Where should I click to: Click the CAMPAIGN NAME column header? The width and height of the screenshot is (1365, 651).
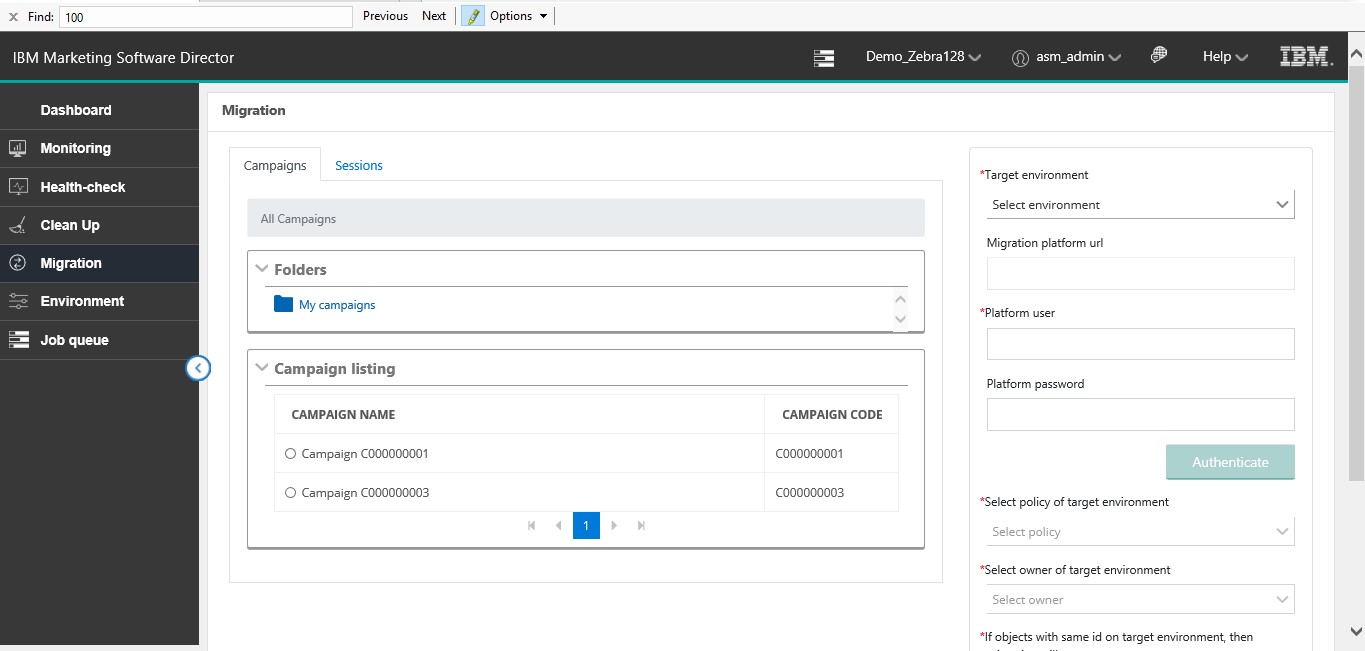[x=343, y=414]
